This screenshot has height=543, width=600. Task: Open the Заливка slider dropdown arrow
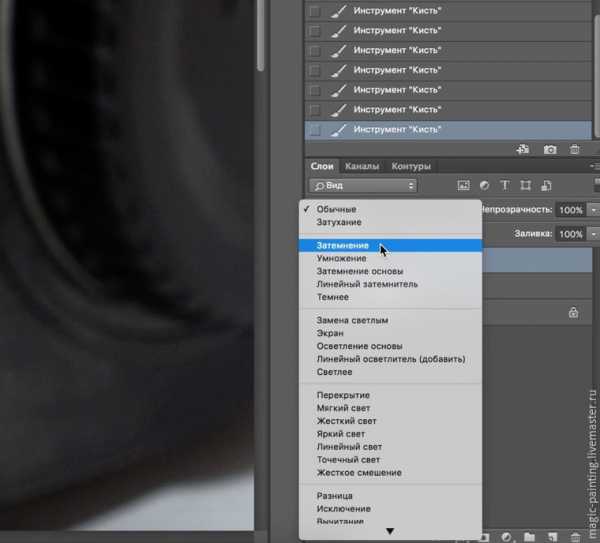coord(594,234)
